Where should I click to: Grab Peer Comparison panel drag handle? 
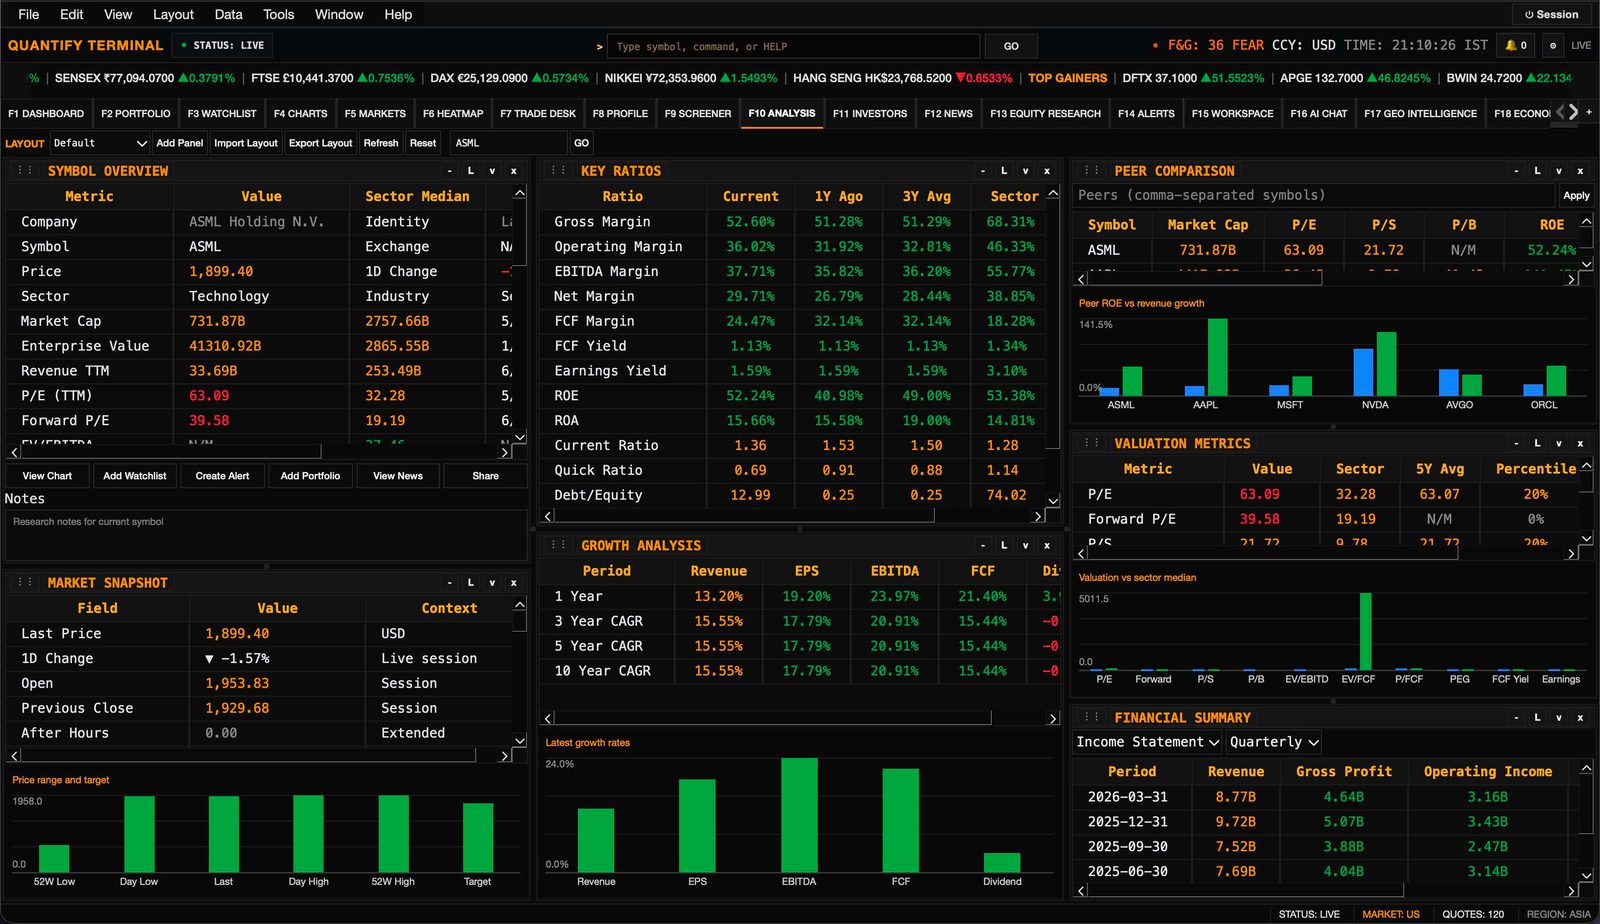[x=1092, y=171]
